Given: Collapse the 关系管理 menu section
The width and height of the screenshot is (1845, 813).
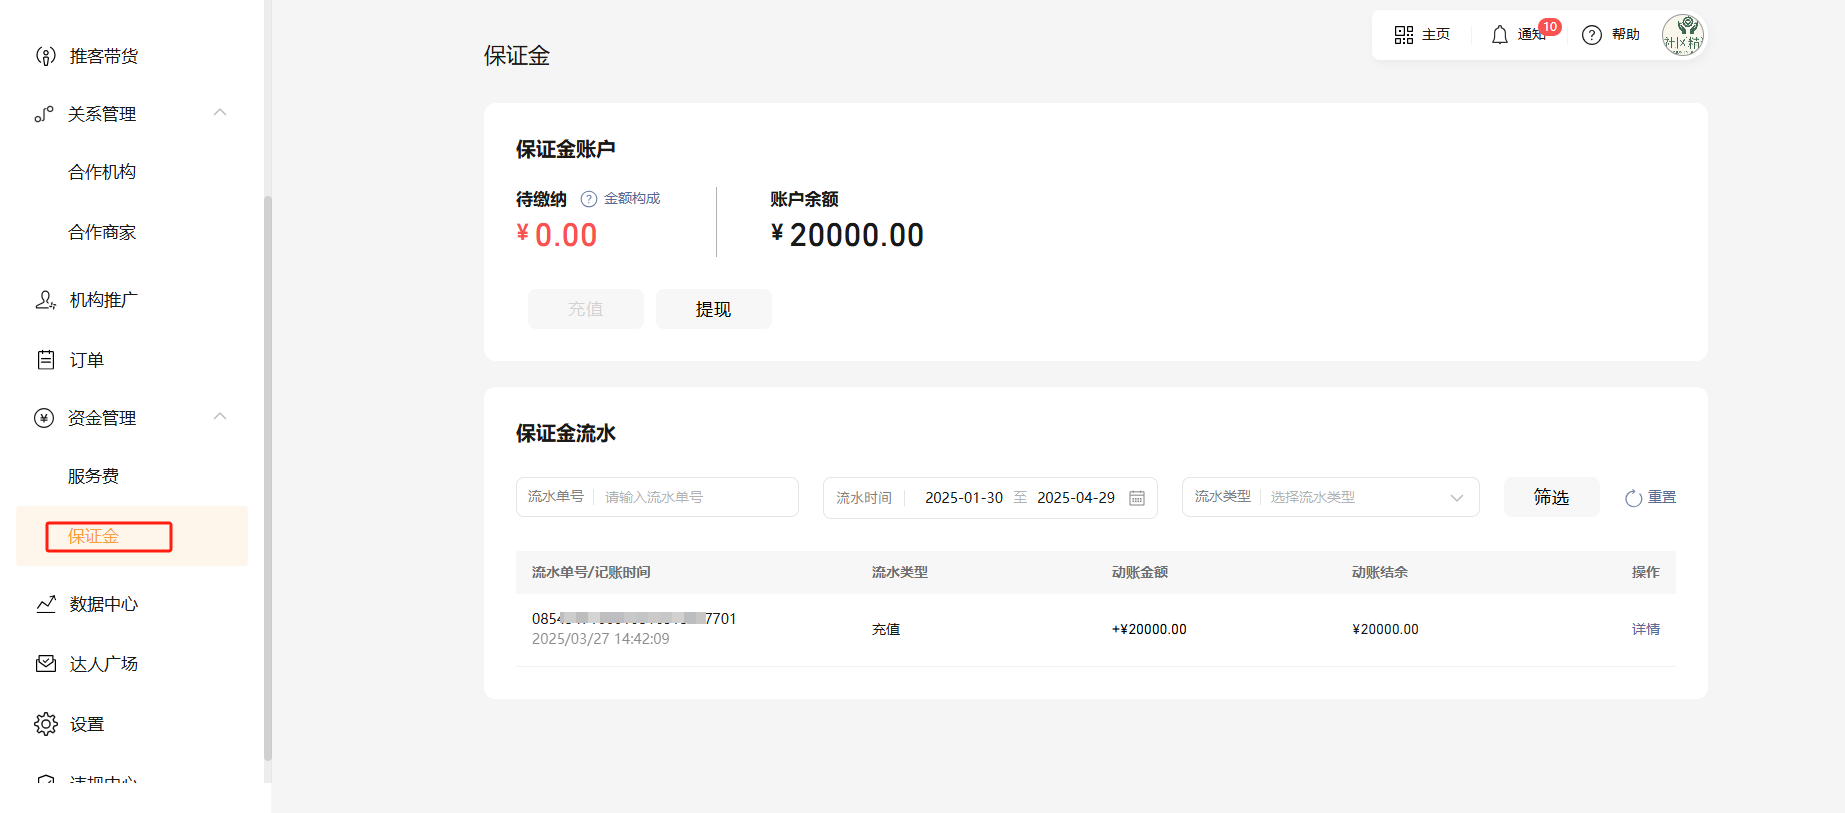Looking at the screenshot, I should [220, 113].
